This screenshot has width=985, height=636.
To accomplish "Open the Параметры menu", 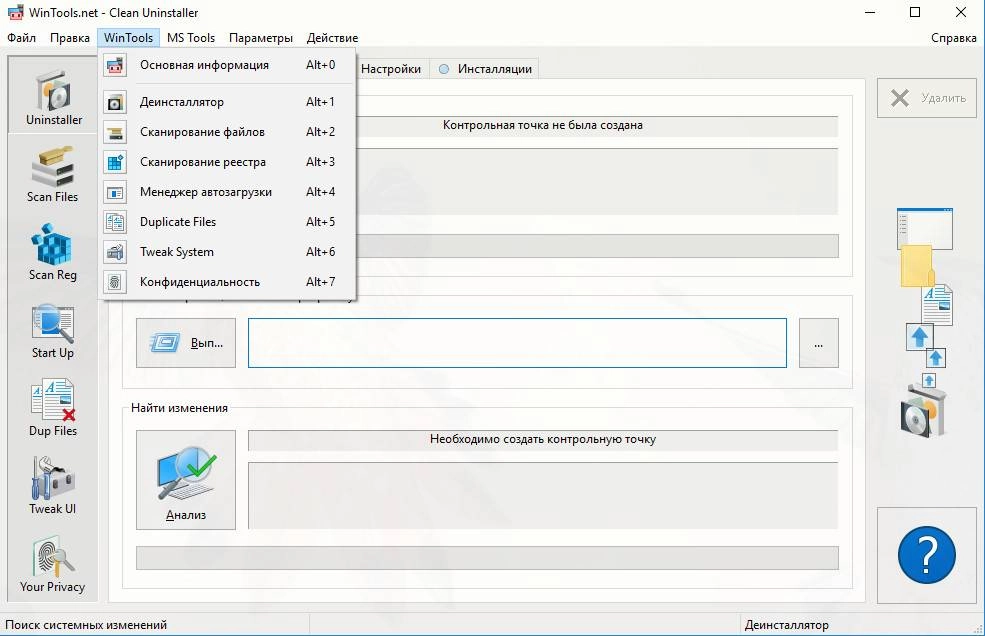I will [261, 38].
